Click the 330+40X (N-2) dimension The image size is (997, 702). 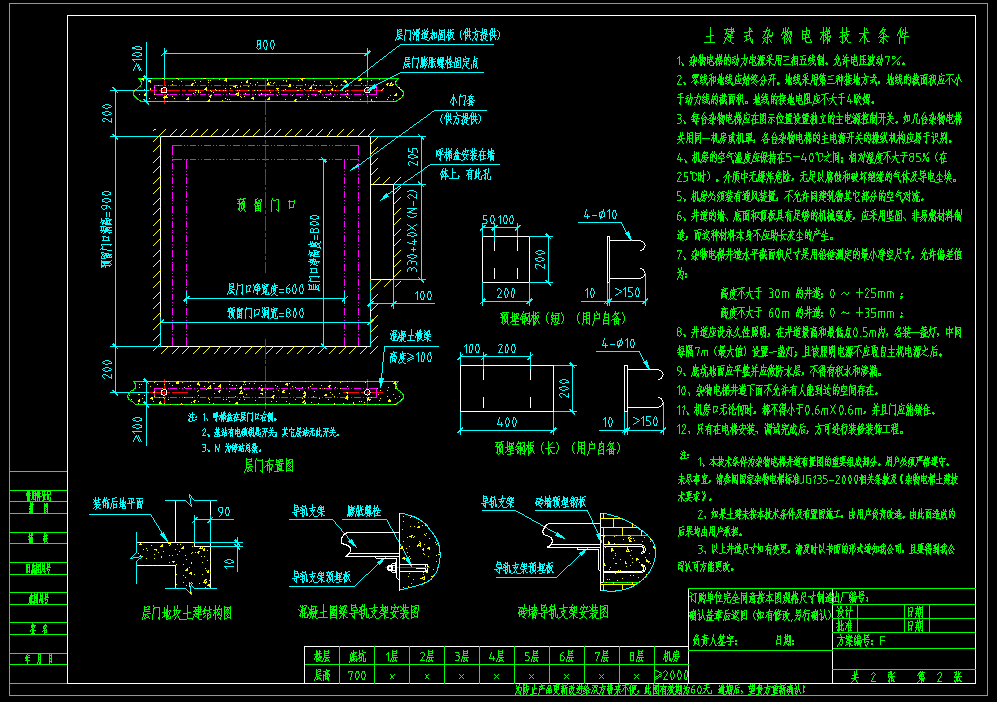(x=413, y=230)
